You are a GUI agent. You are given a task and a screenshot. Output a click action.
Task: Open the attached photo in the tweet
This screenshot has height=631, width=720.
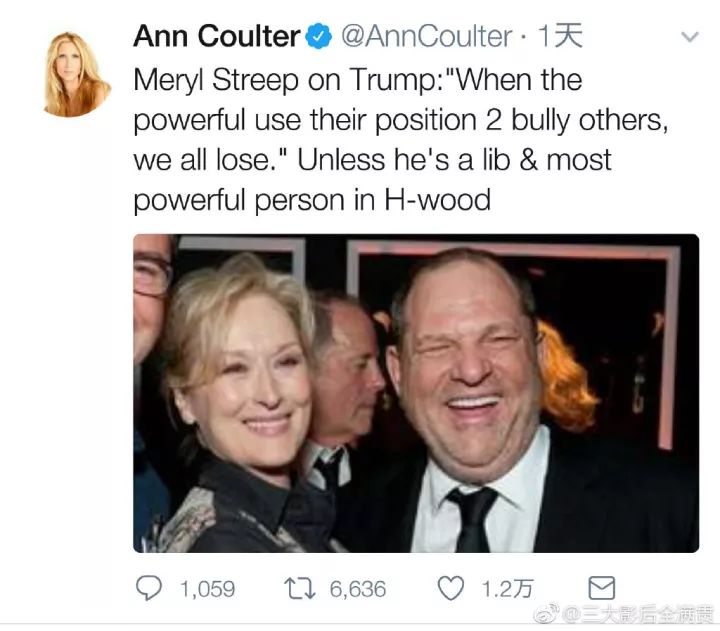point(416,393)
